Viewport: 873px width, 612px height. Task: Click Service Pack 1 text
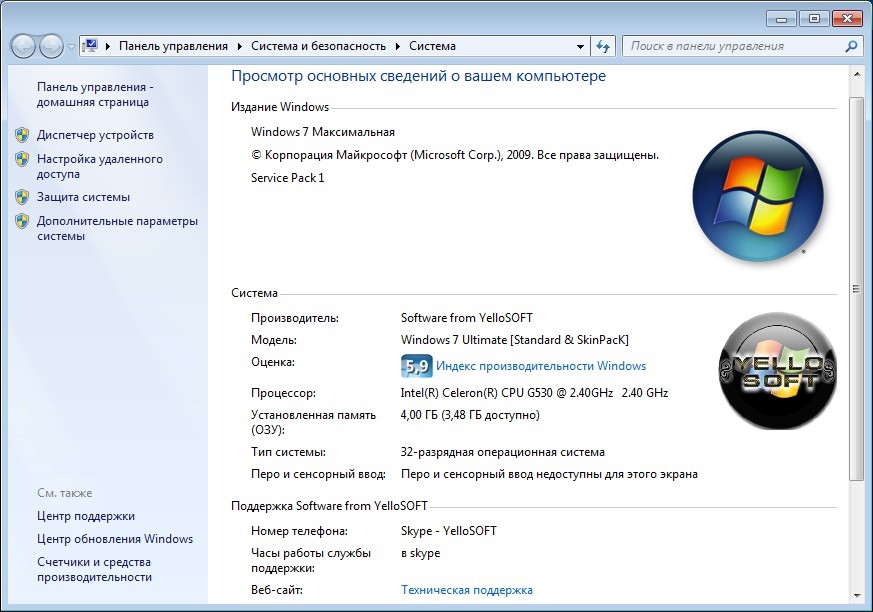[287, 178]
